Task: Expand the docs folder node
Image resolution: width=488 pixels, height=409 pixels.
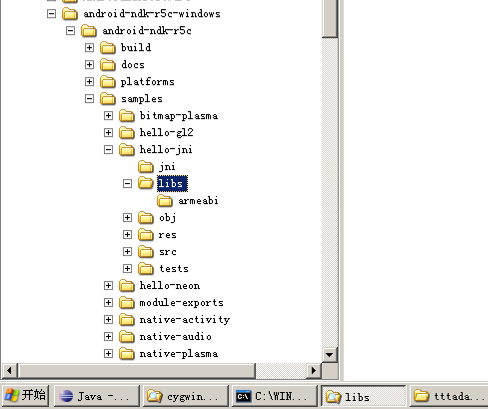Action: (89, 65)
